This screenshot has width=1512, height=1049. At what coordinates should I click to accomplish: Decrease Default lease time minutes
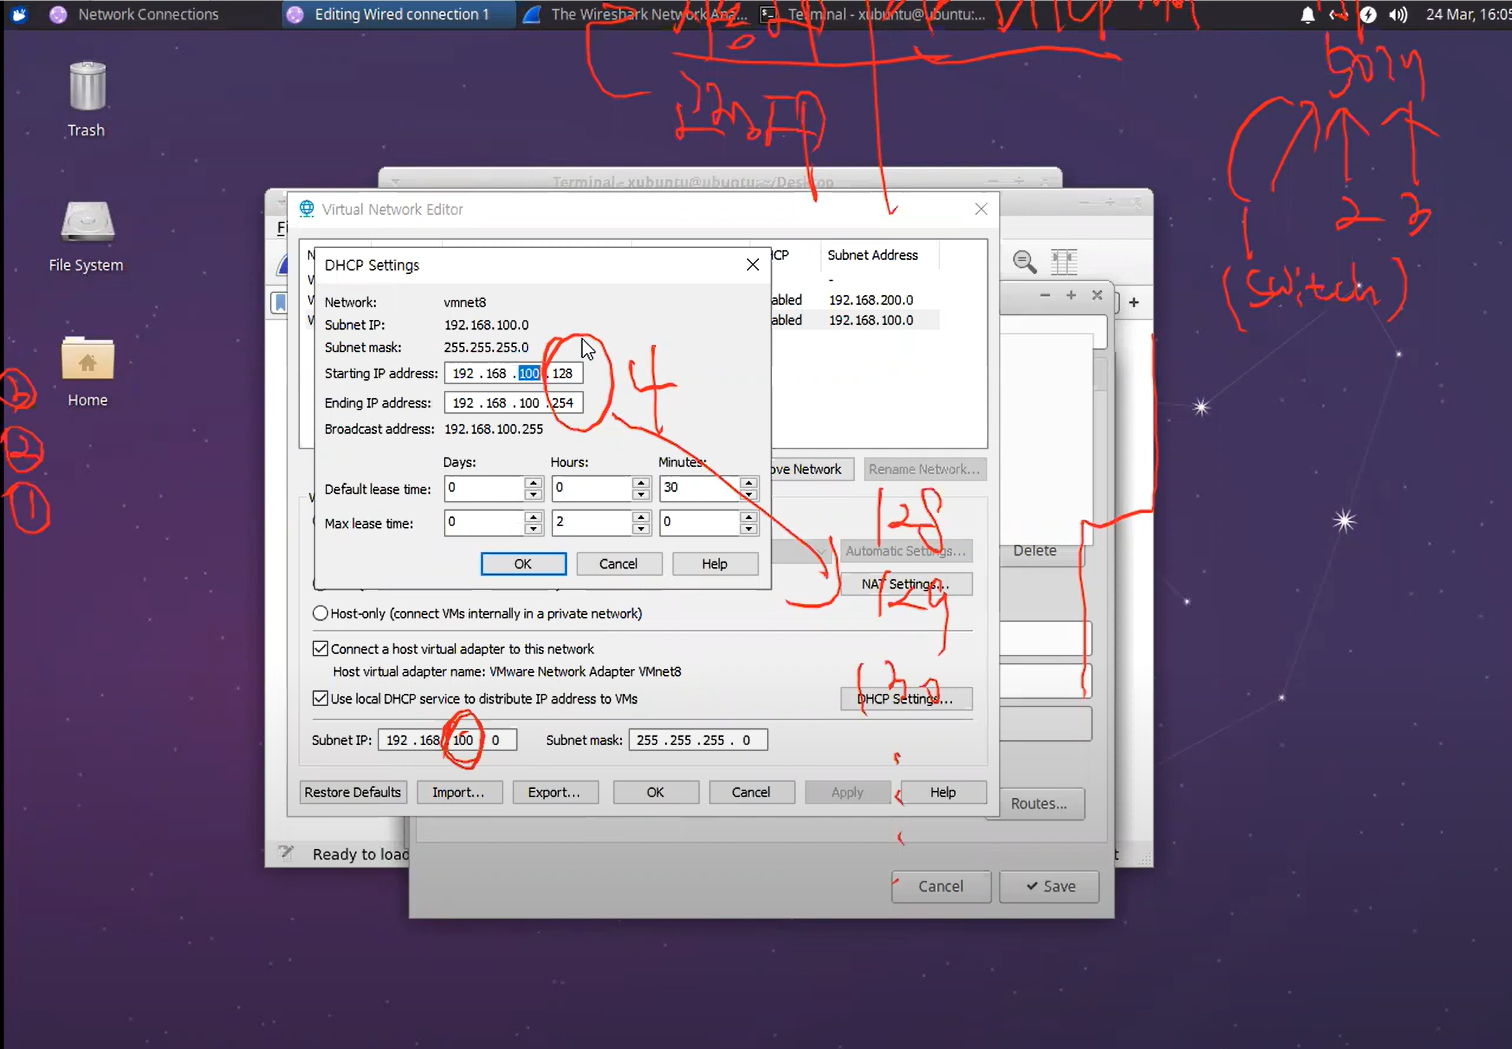749,494
